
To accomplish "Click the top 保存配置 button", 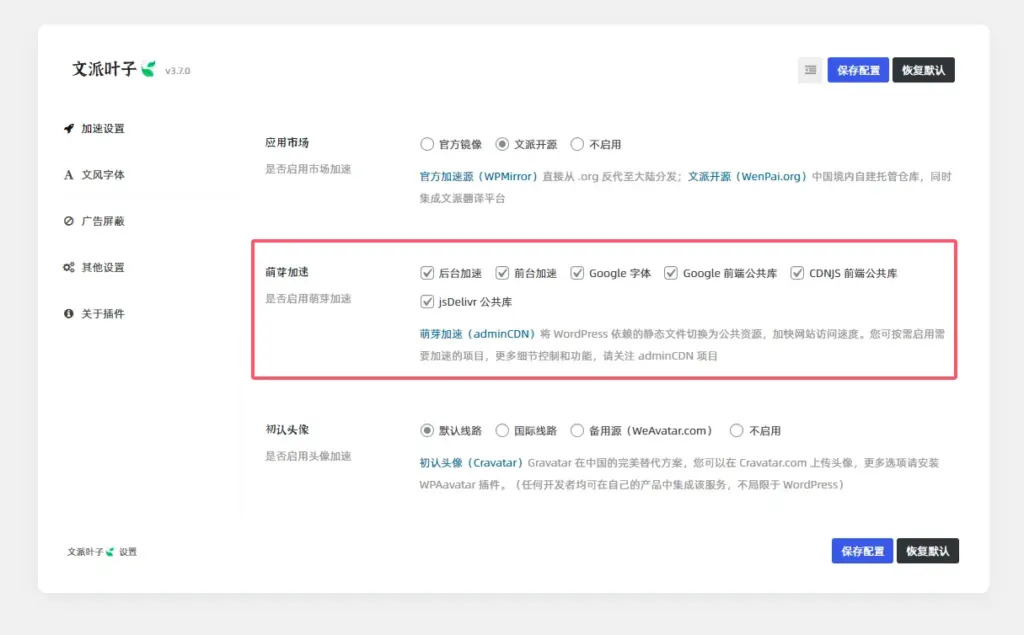I will click(x=858, y=70).
